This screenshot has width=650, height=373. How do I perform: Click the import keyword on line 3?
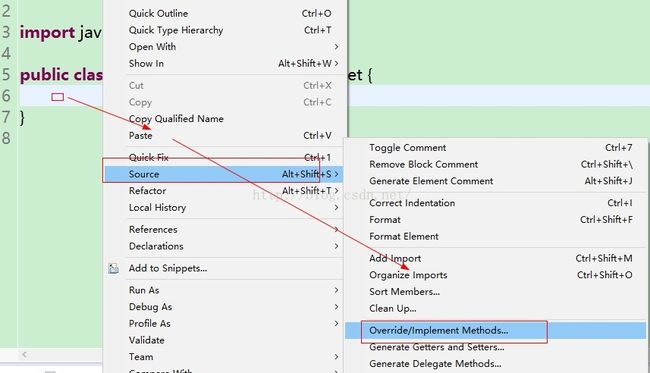click(x=47, y=33)
